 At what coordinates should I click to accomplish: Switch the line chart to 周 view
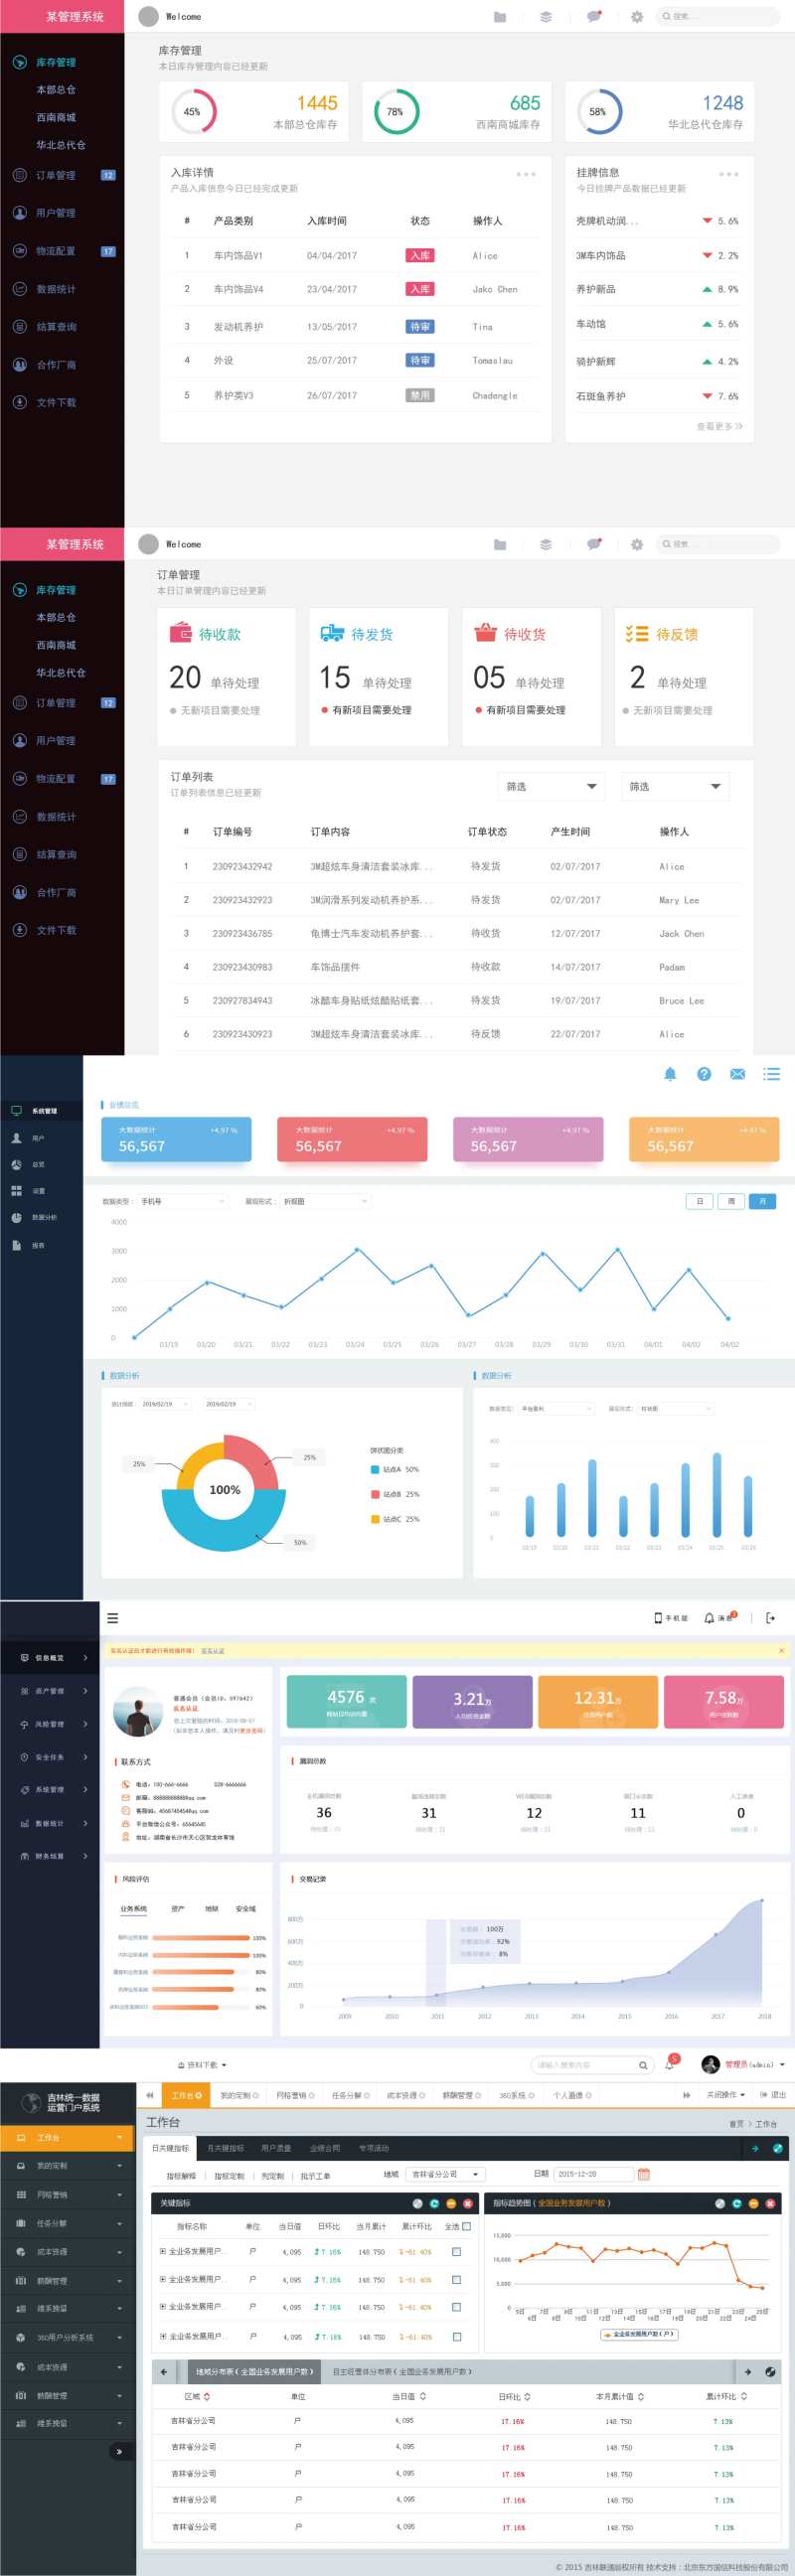pos(731,1201)
